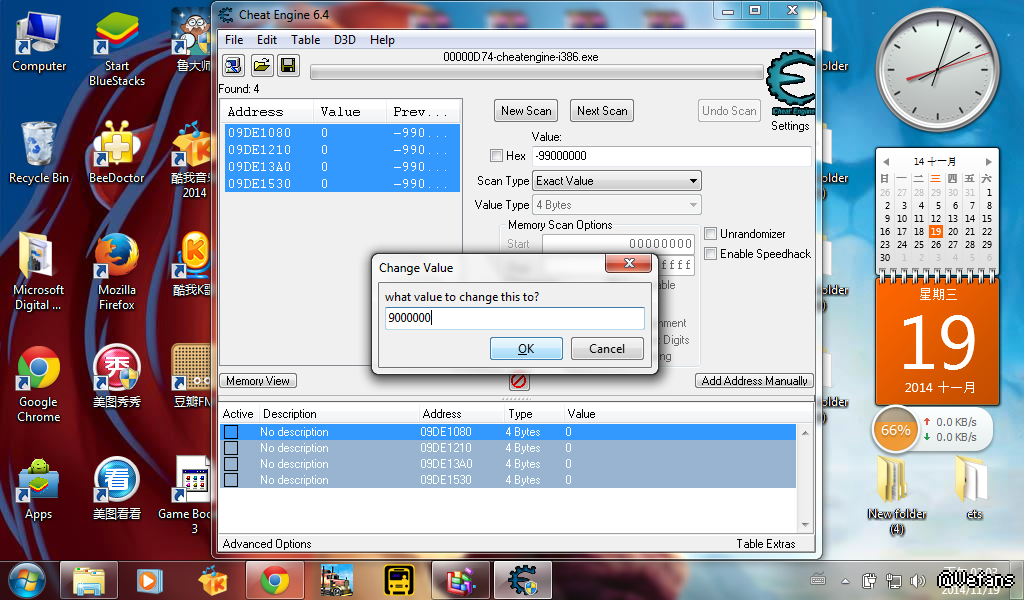Go to previous month in calendar
Viewport: 1026px width, 600px height.
point(886,162)
